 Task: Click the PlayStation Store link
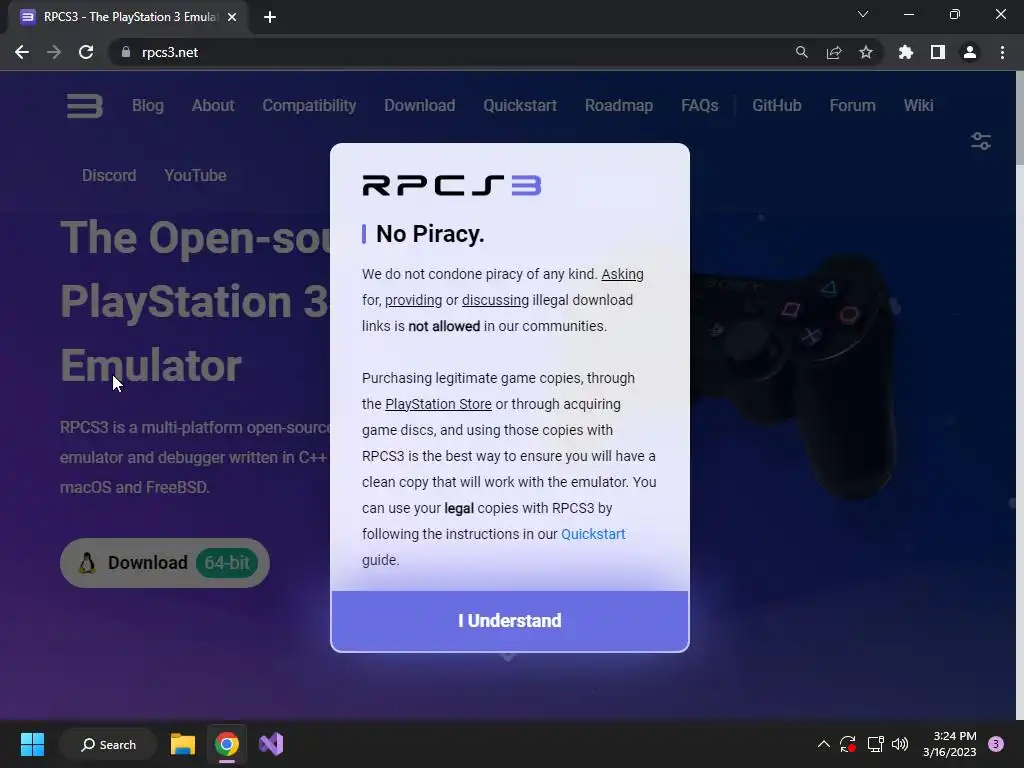pyautogui.click(x=438, y=404)
